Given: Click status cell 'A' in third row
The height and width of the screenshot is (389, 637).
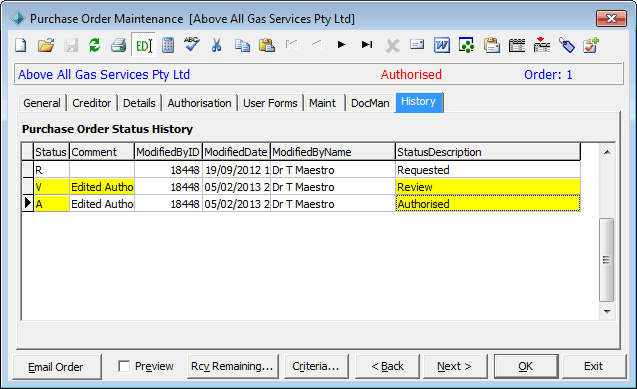Looking at the screenshot, I should tap(51, 204).
